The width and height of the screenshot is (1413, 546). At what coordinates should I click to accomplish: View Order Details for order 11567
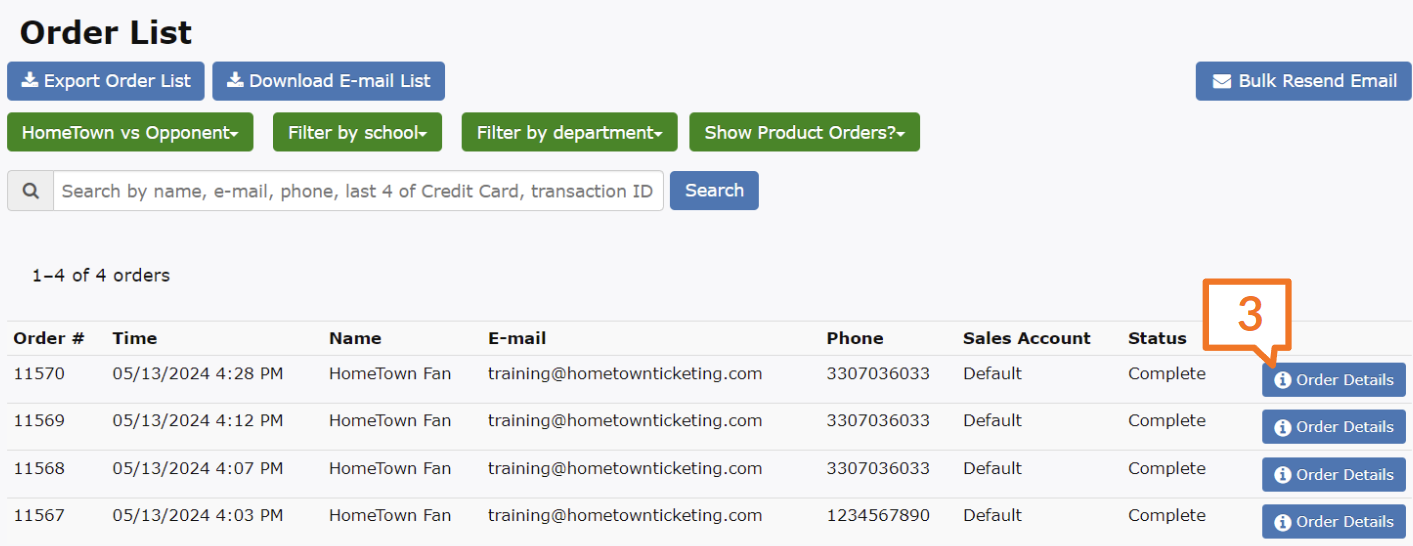1334,522
